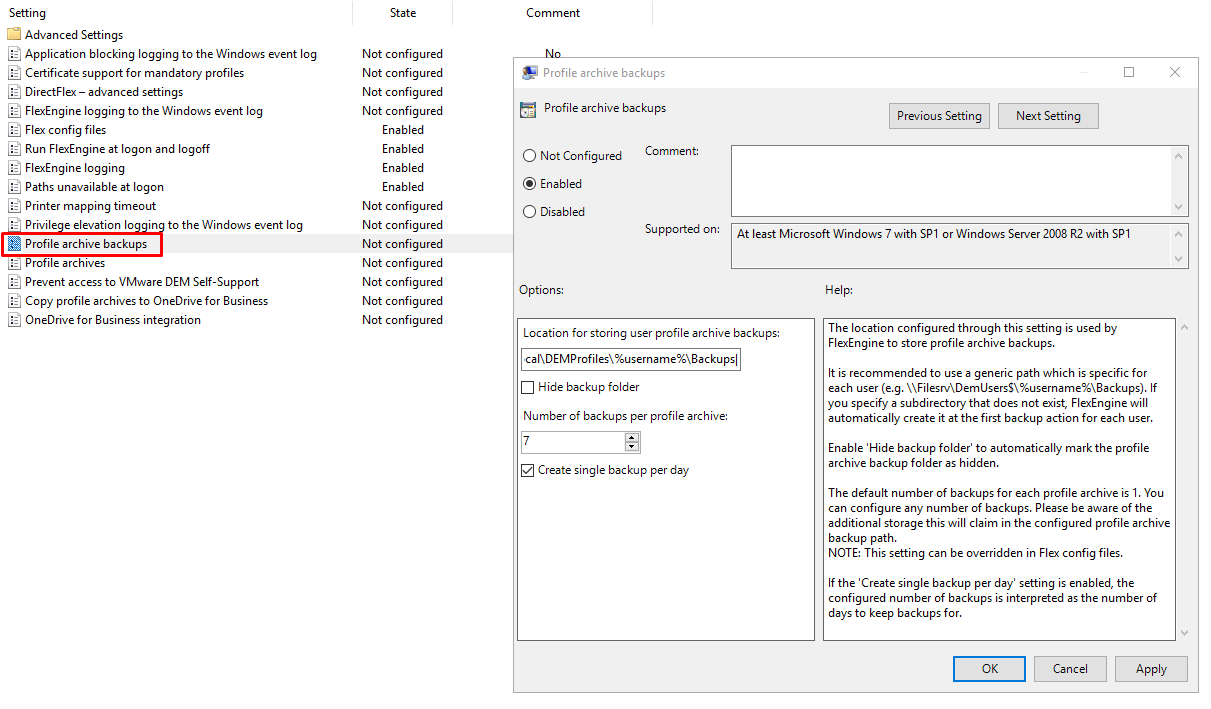Click inside the backup location text field
Viewport: 1211px width, 709px height.
coord(628,359)
